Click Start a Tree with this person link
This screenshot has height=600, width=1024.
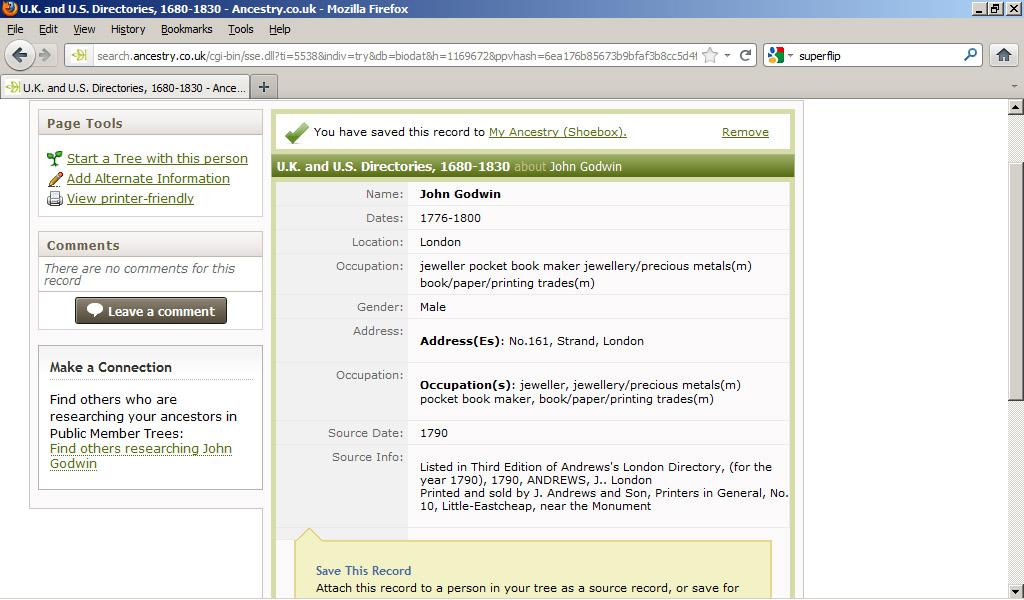point(157,159)
